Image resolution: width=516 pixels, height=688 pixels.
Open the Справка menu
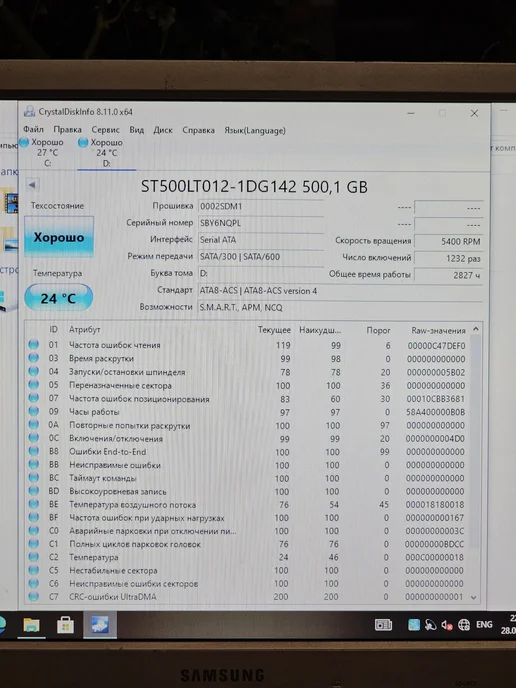click(198, 130)
